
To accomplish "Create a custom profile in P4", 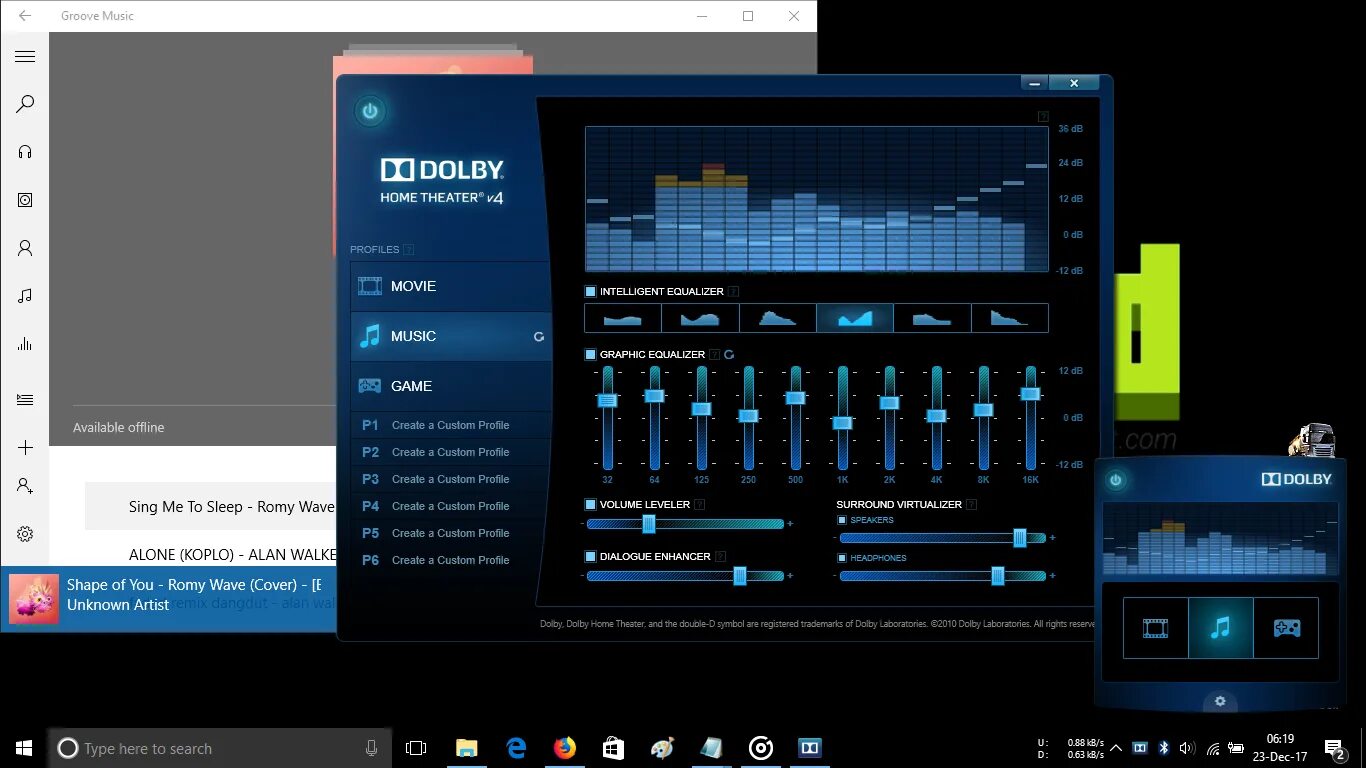I will point(450,506).
